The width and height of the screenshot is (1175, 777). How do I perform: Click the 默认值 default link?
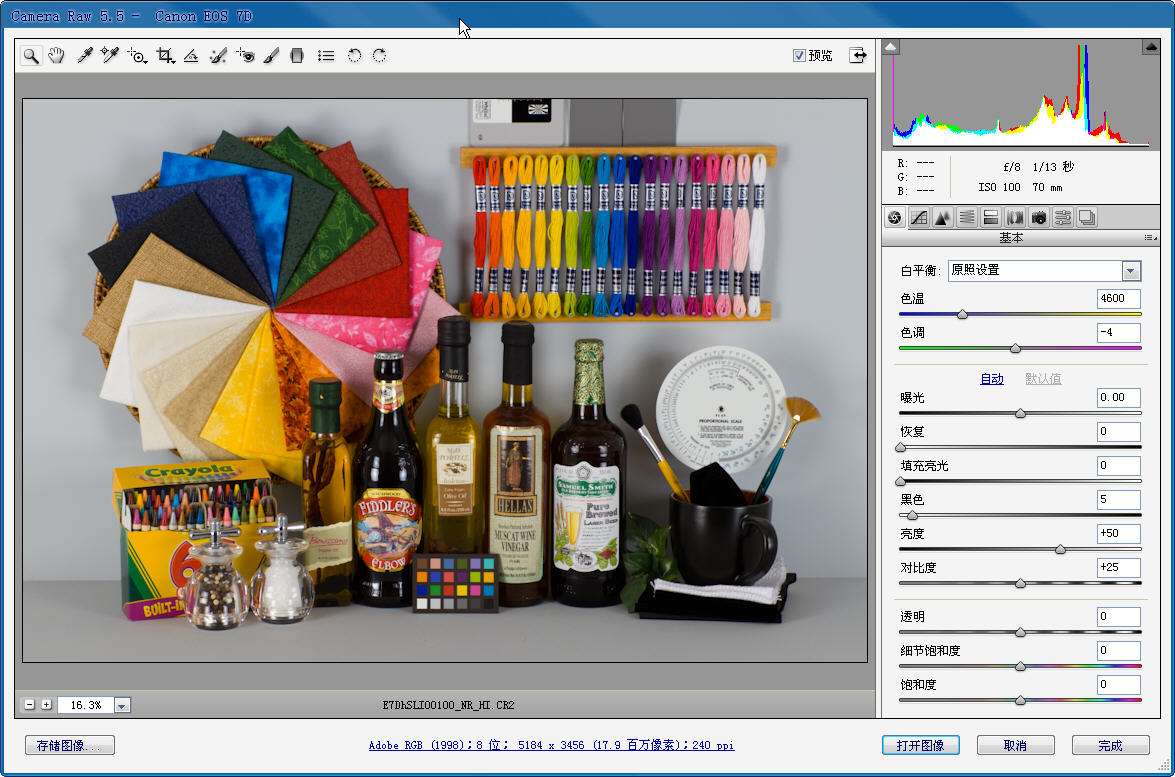[1043, 378]
